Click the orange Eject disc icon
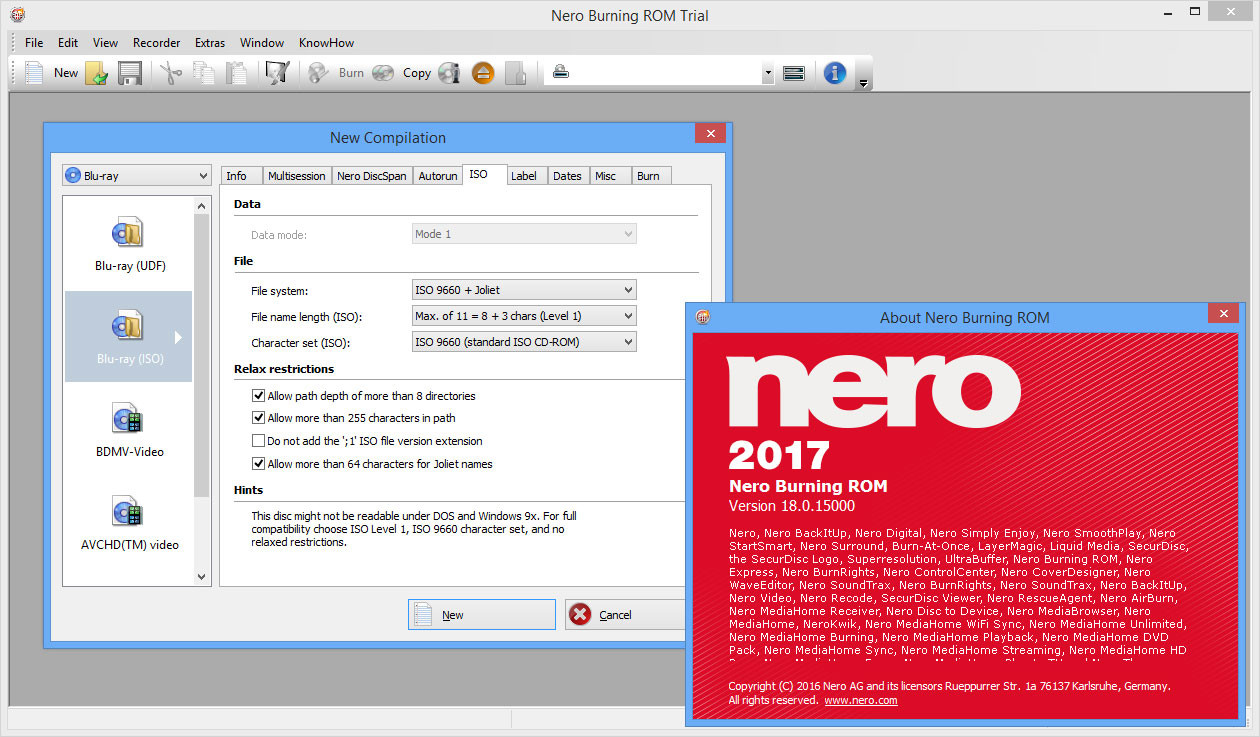 click(x=483, y=73)
